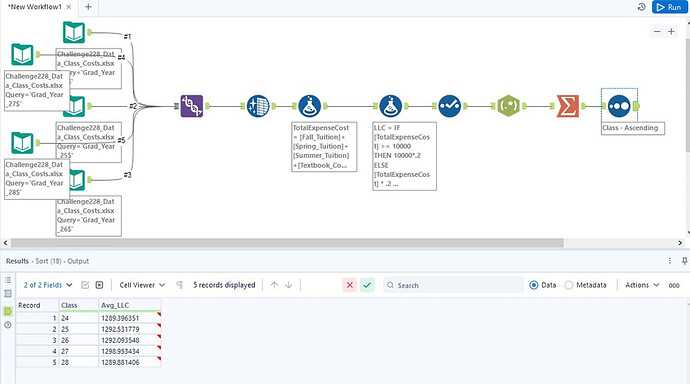
Task: Click the Input Data tool connected as #3
Action: (77, 180)
